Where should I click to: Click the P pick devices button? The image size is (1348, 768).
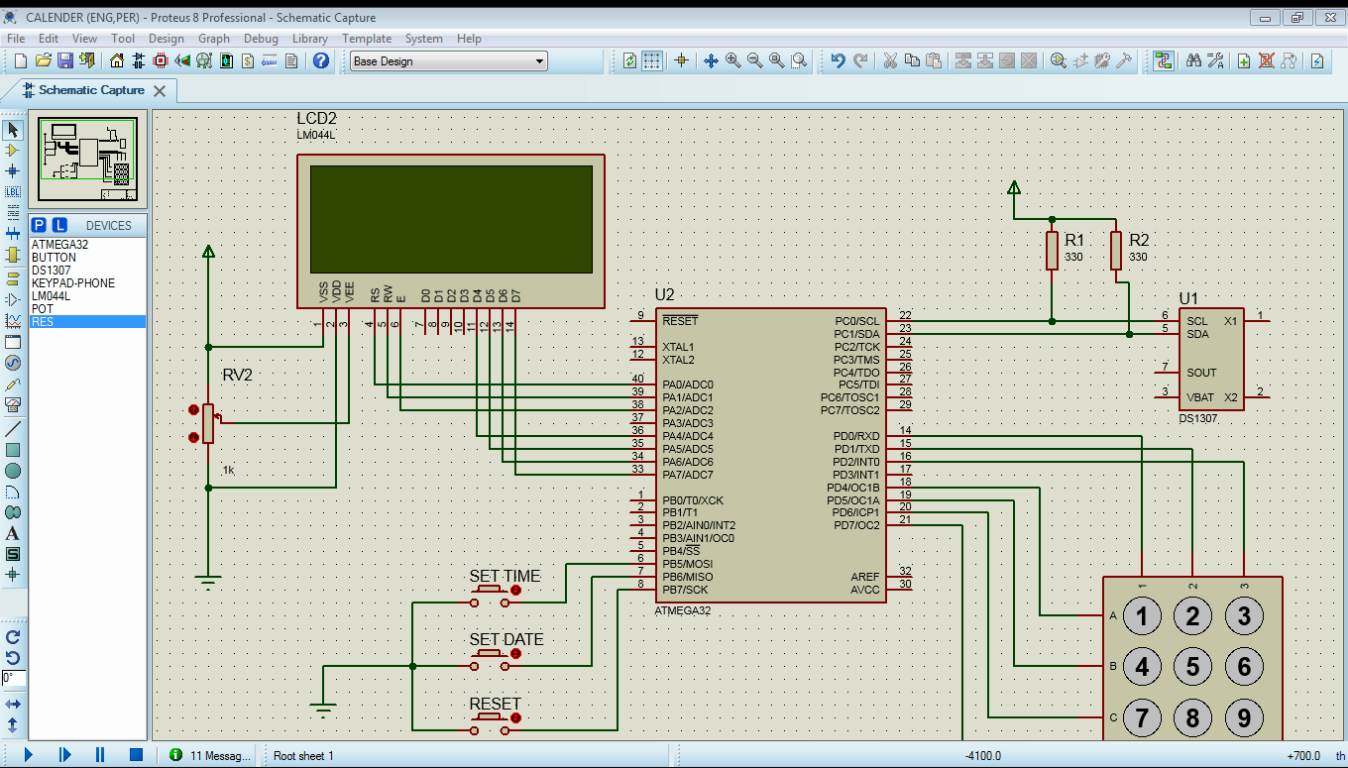[x=38, y=225]
